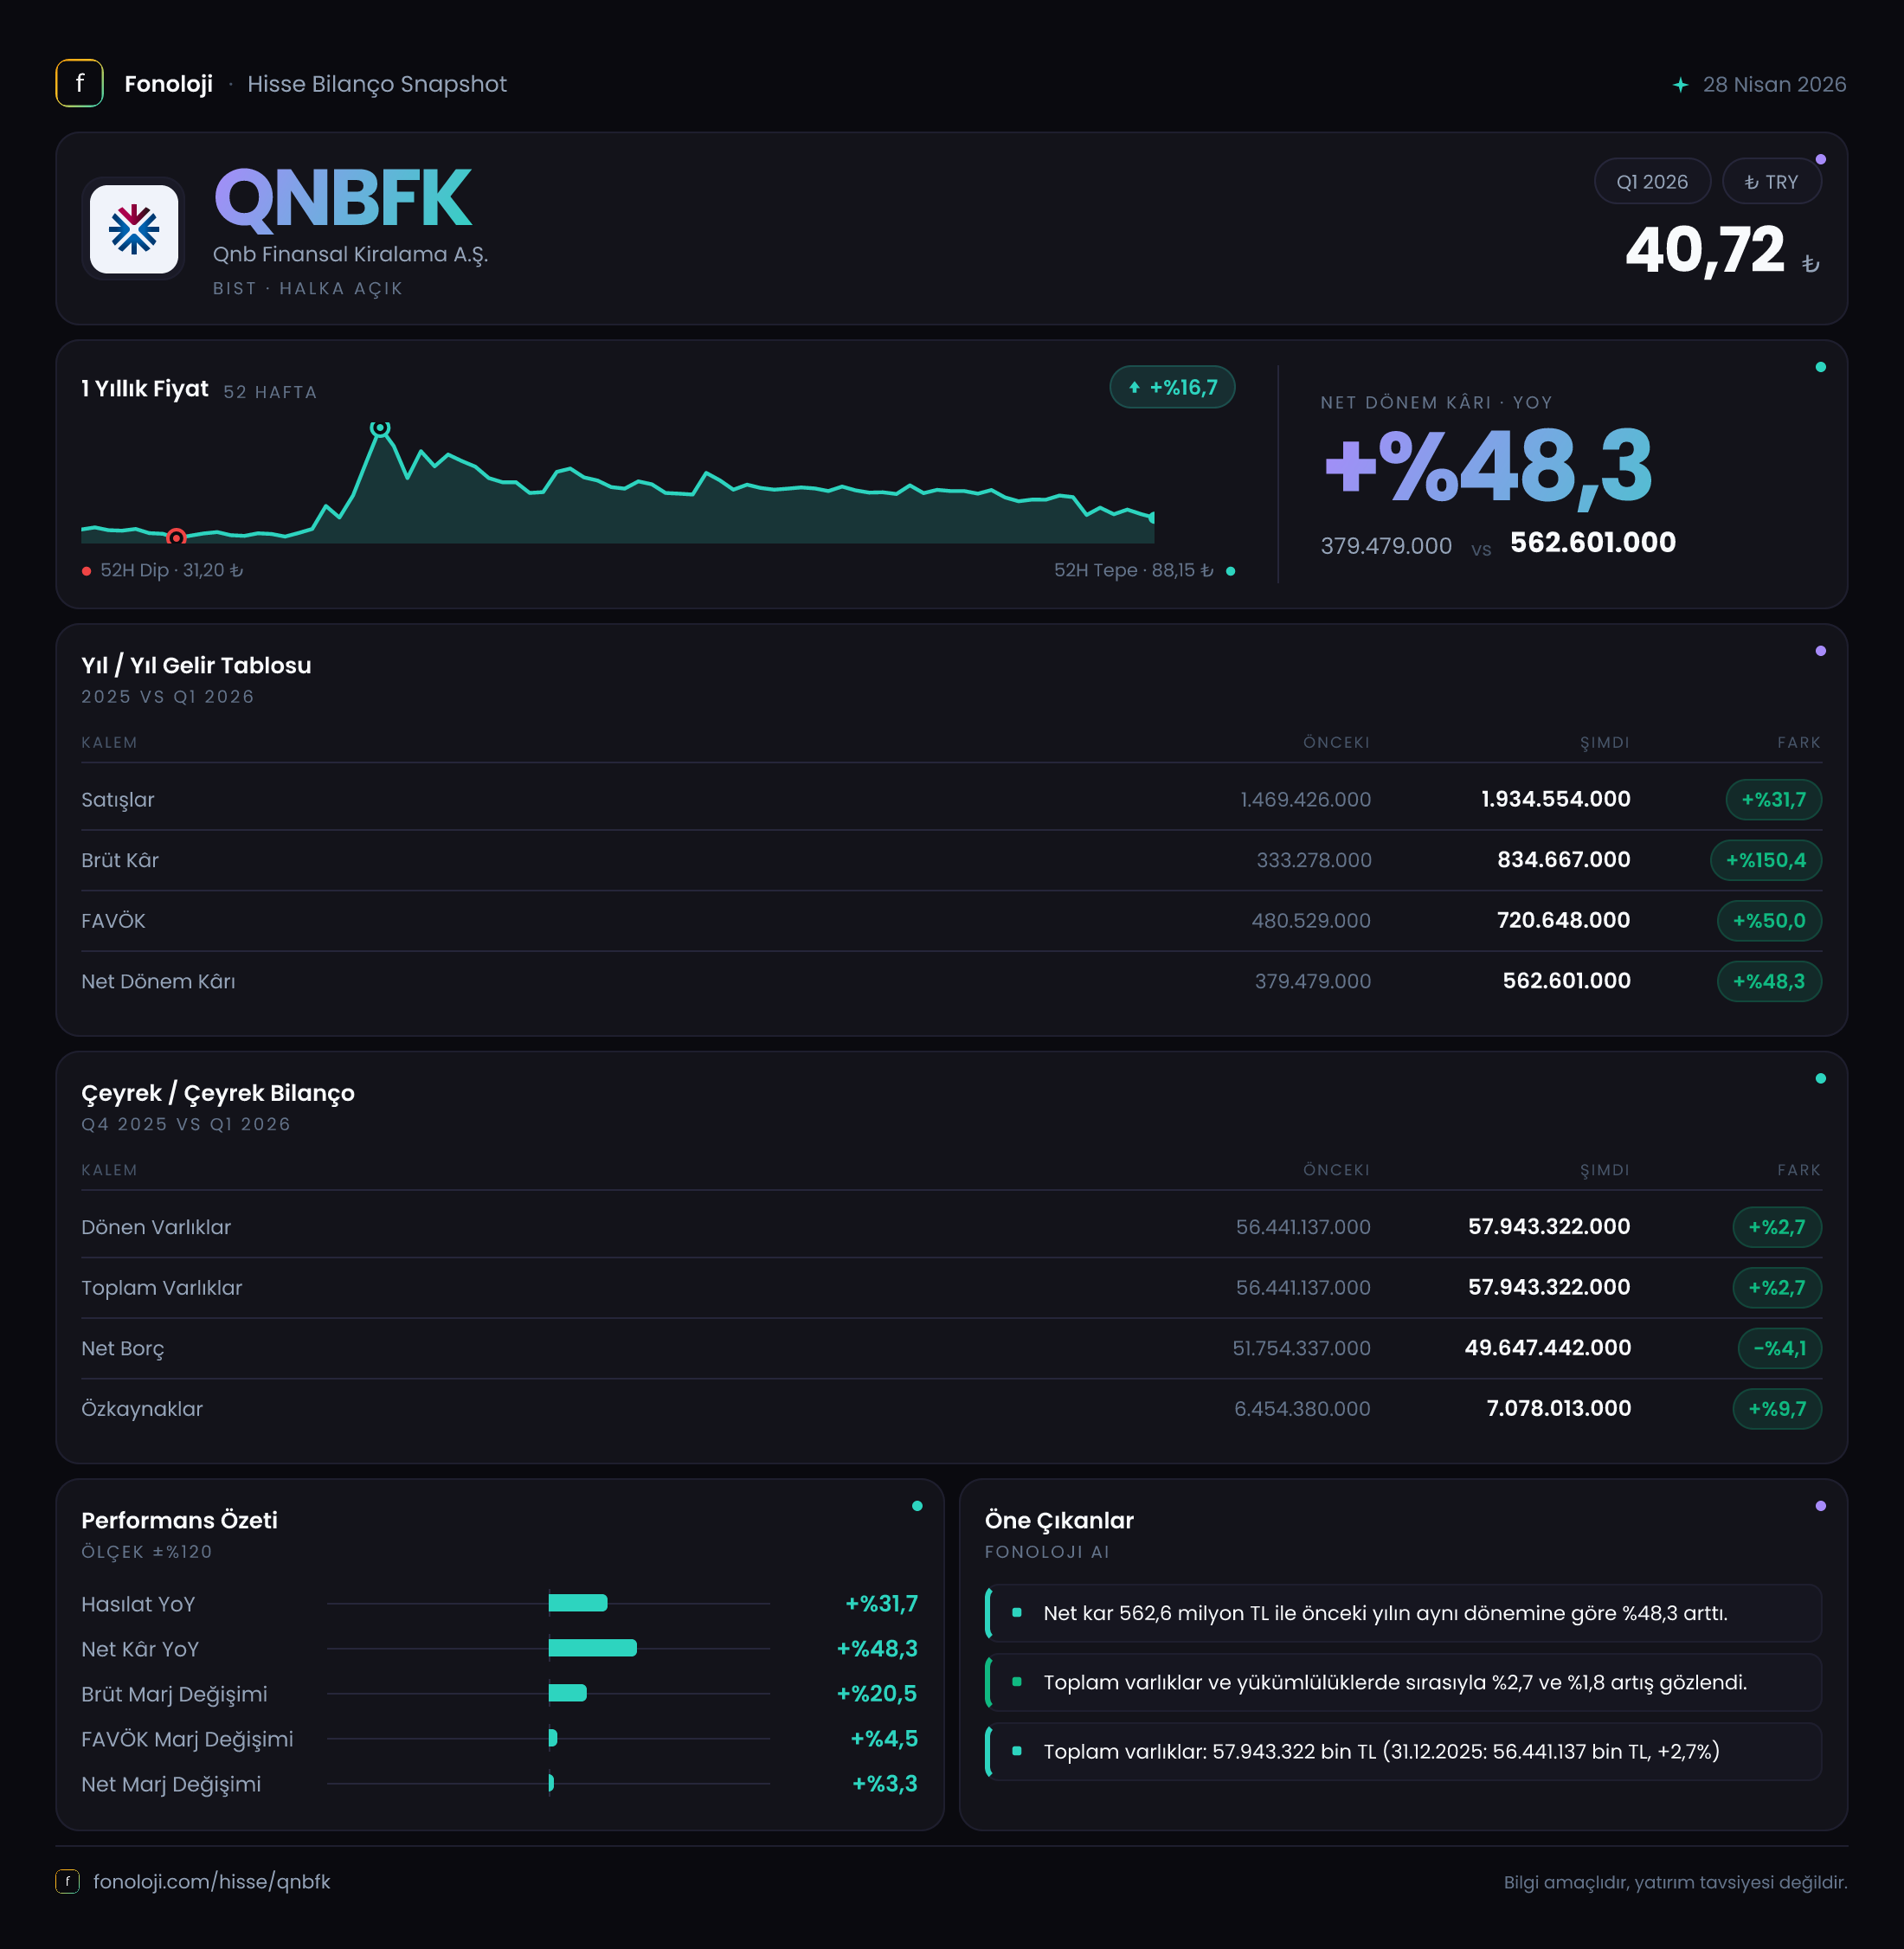Click the "1 Yıllık Fiyat" chart title
The width and height of the screenshot is (1904, 1949).
click(145, 388)
